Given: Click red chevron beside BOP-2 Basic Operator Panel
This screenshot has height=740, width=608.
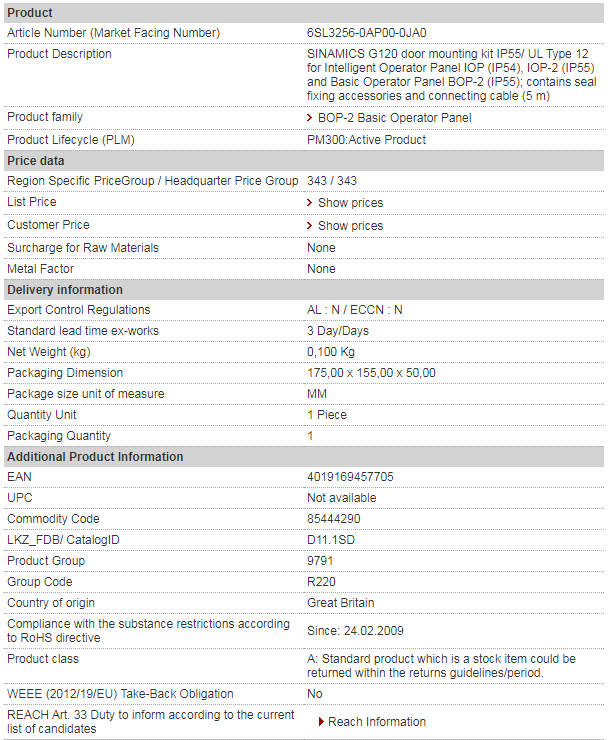Looking at the screenshot, I should click(x=310, y=118).
